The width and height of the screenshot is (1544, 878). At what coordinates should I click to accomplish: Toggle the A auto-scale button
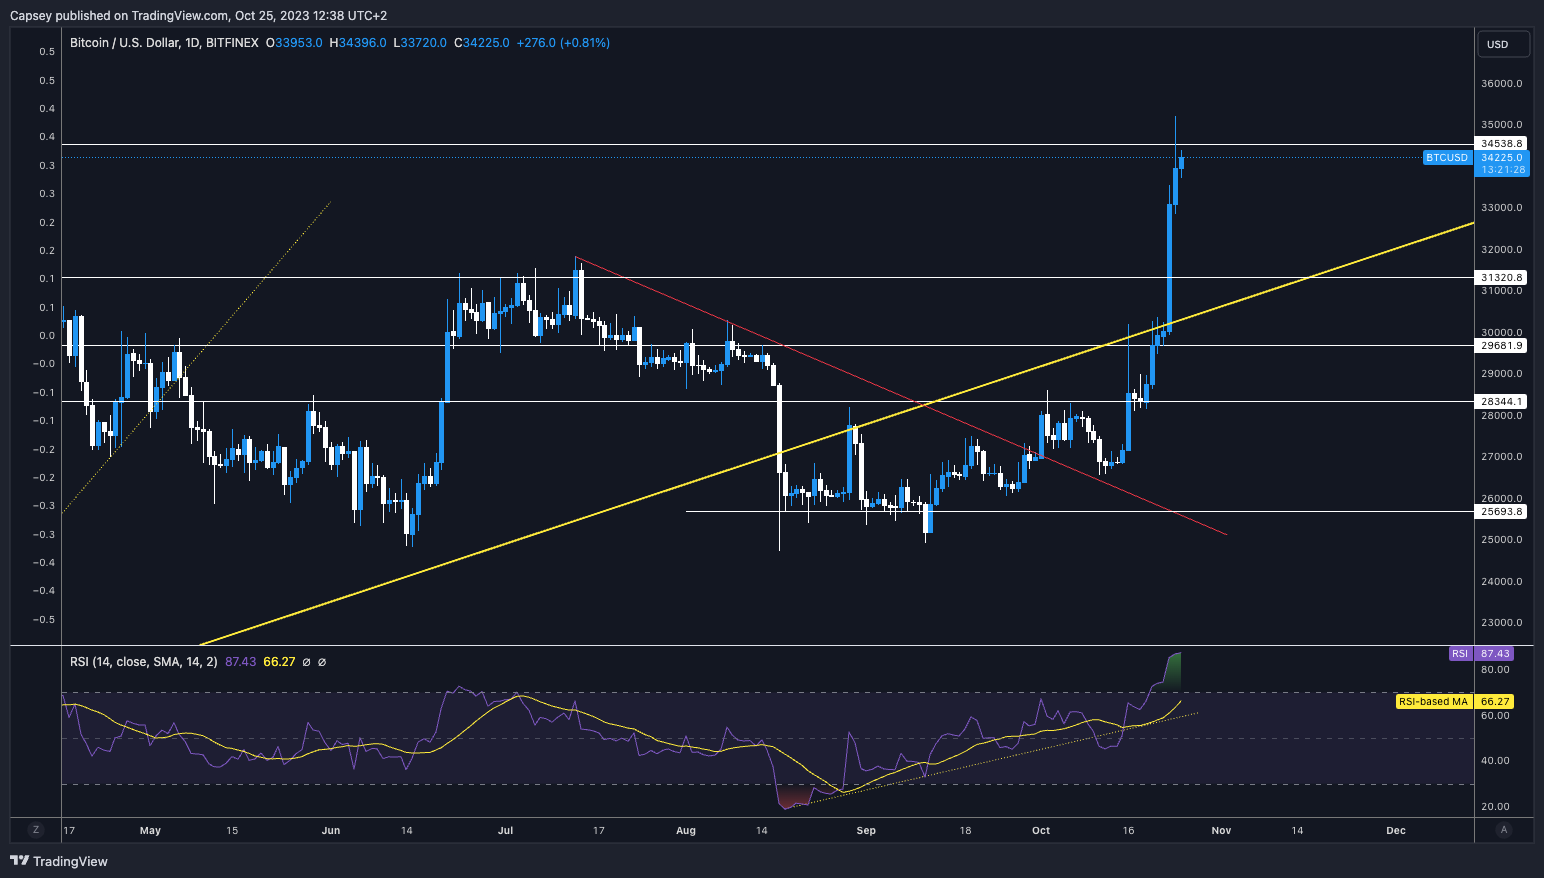[1503, 830]
